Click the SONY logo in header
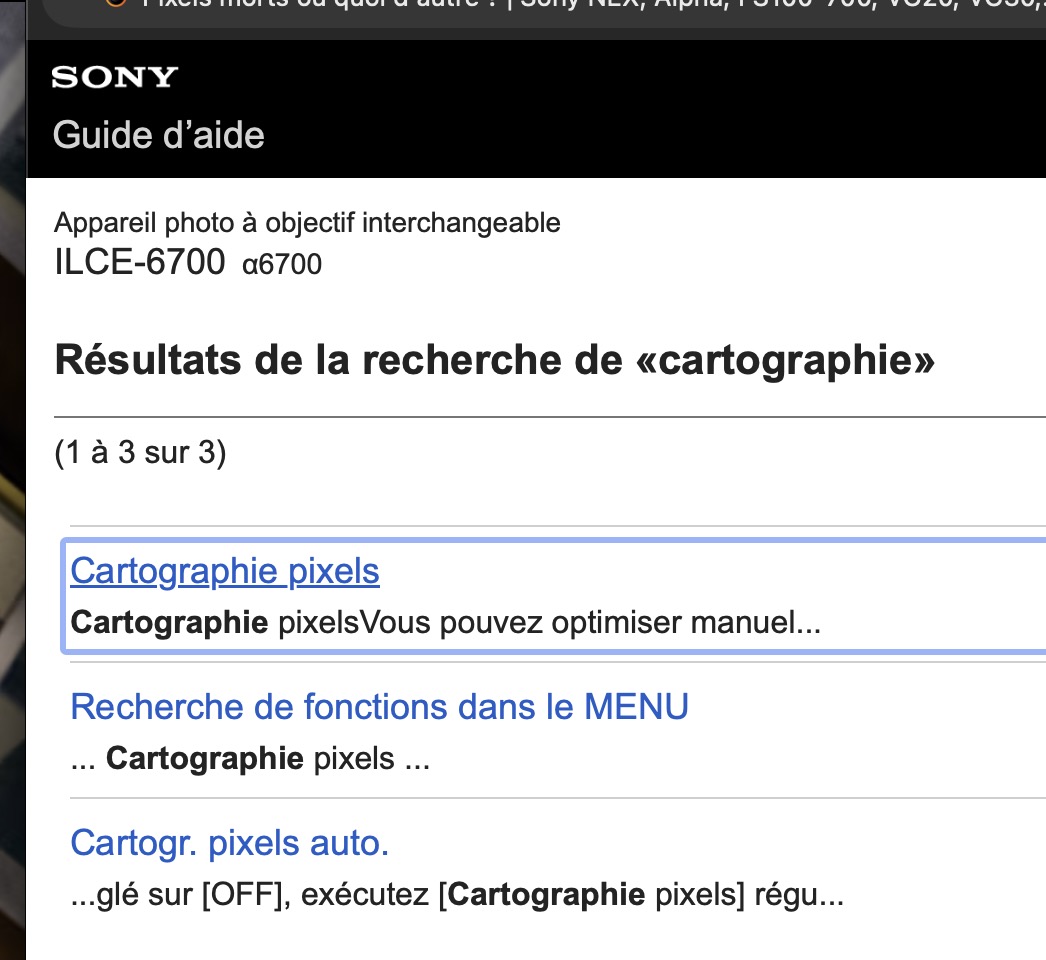 point(114,77)
